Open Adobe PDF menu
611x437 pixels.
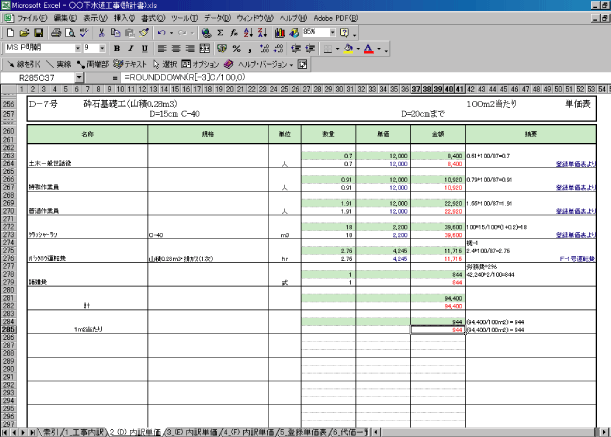tap(336, 18)
